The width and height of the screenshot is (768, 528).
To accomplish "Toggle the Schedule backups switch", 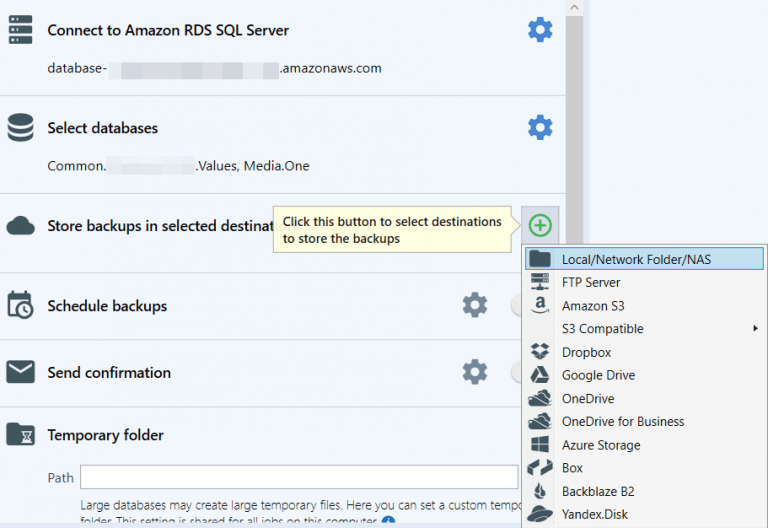I will pos(516,306).
